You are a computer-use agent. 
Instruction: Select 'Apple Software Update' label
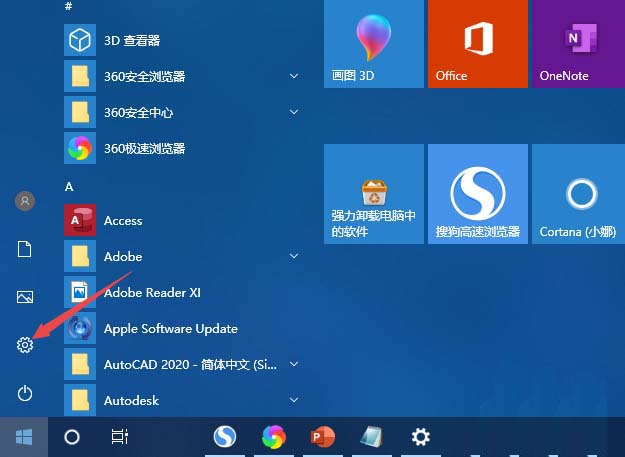point(171,329)
